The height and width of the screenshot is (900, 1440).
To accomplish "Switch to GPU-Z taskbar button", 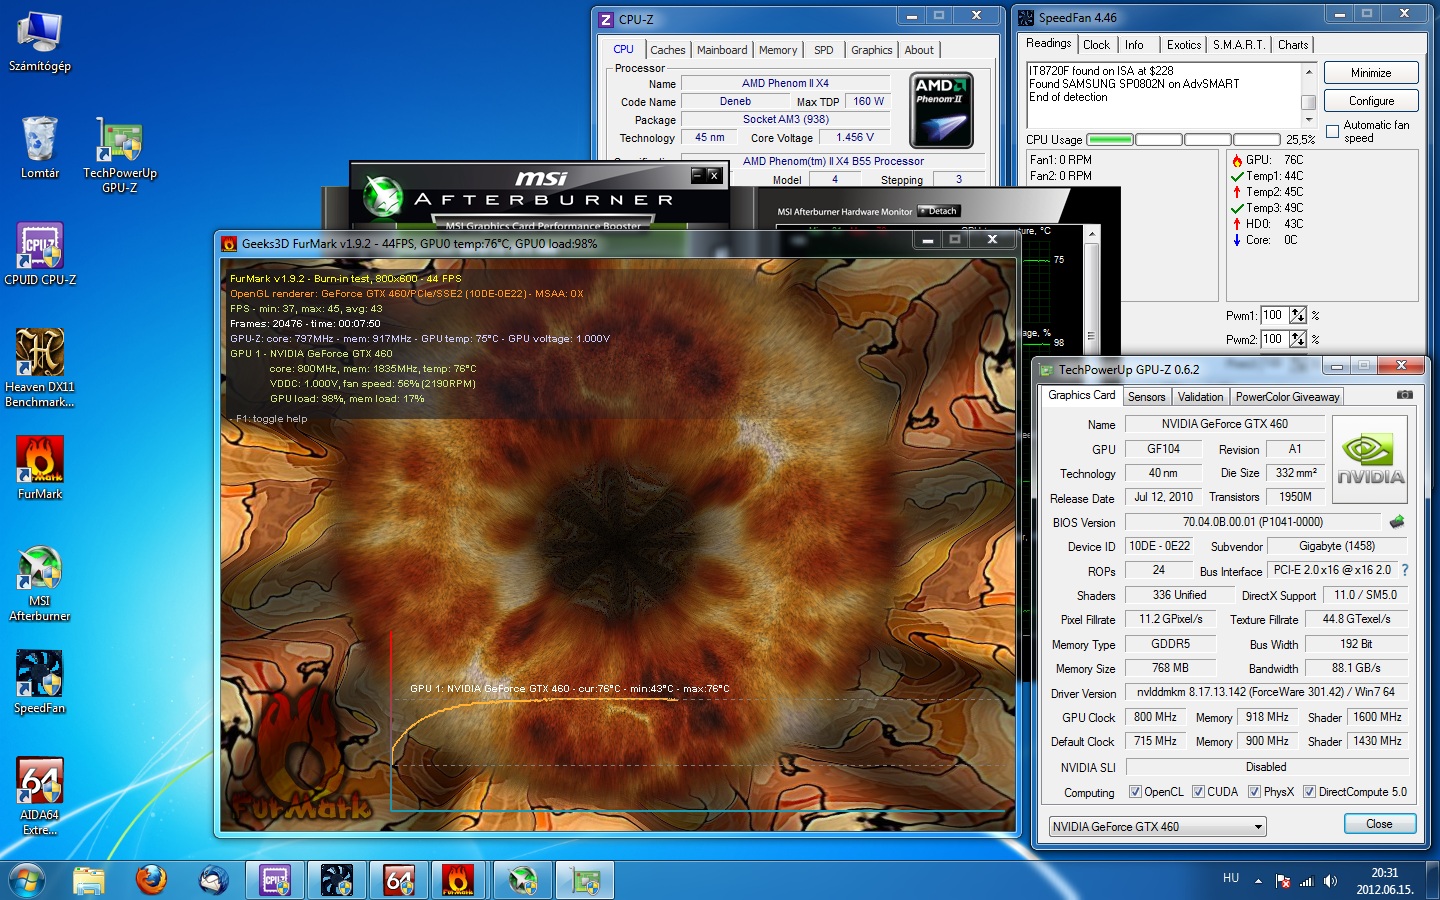I will tap(585, 880).
